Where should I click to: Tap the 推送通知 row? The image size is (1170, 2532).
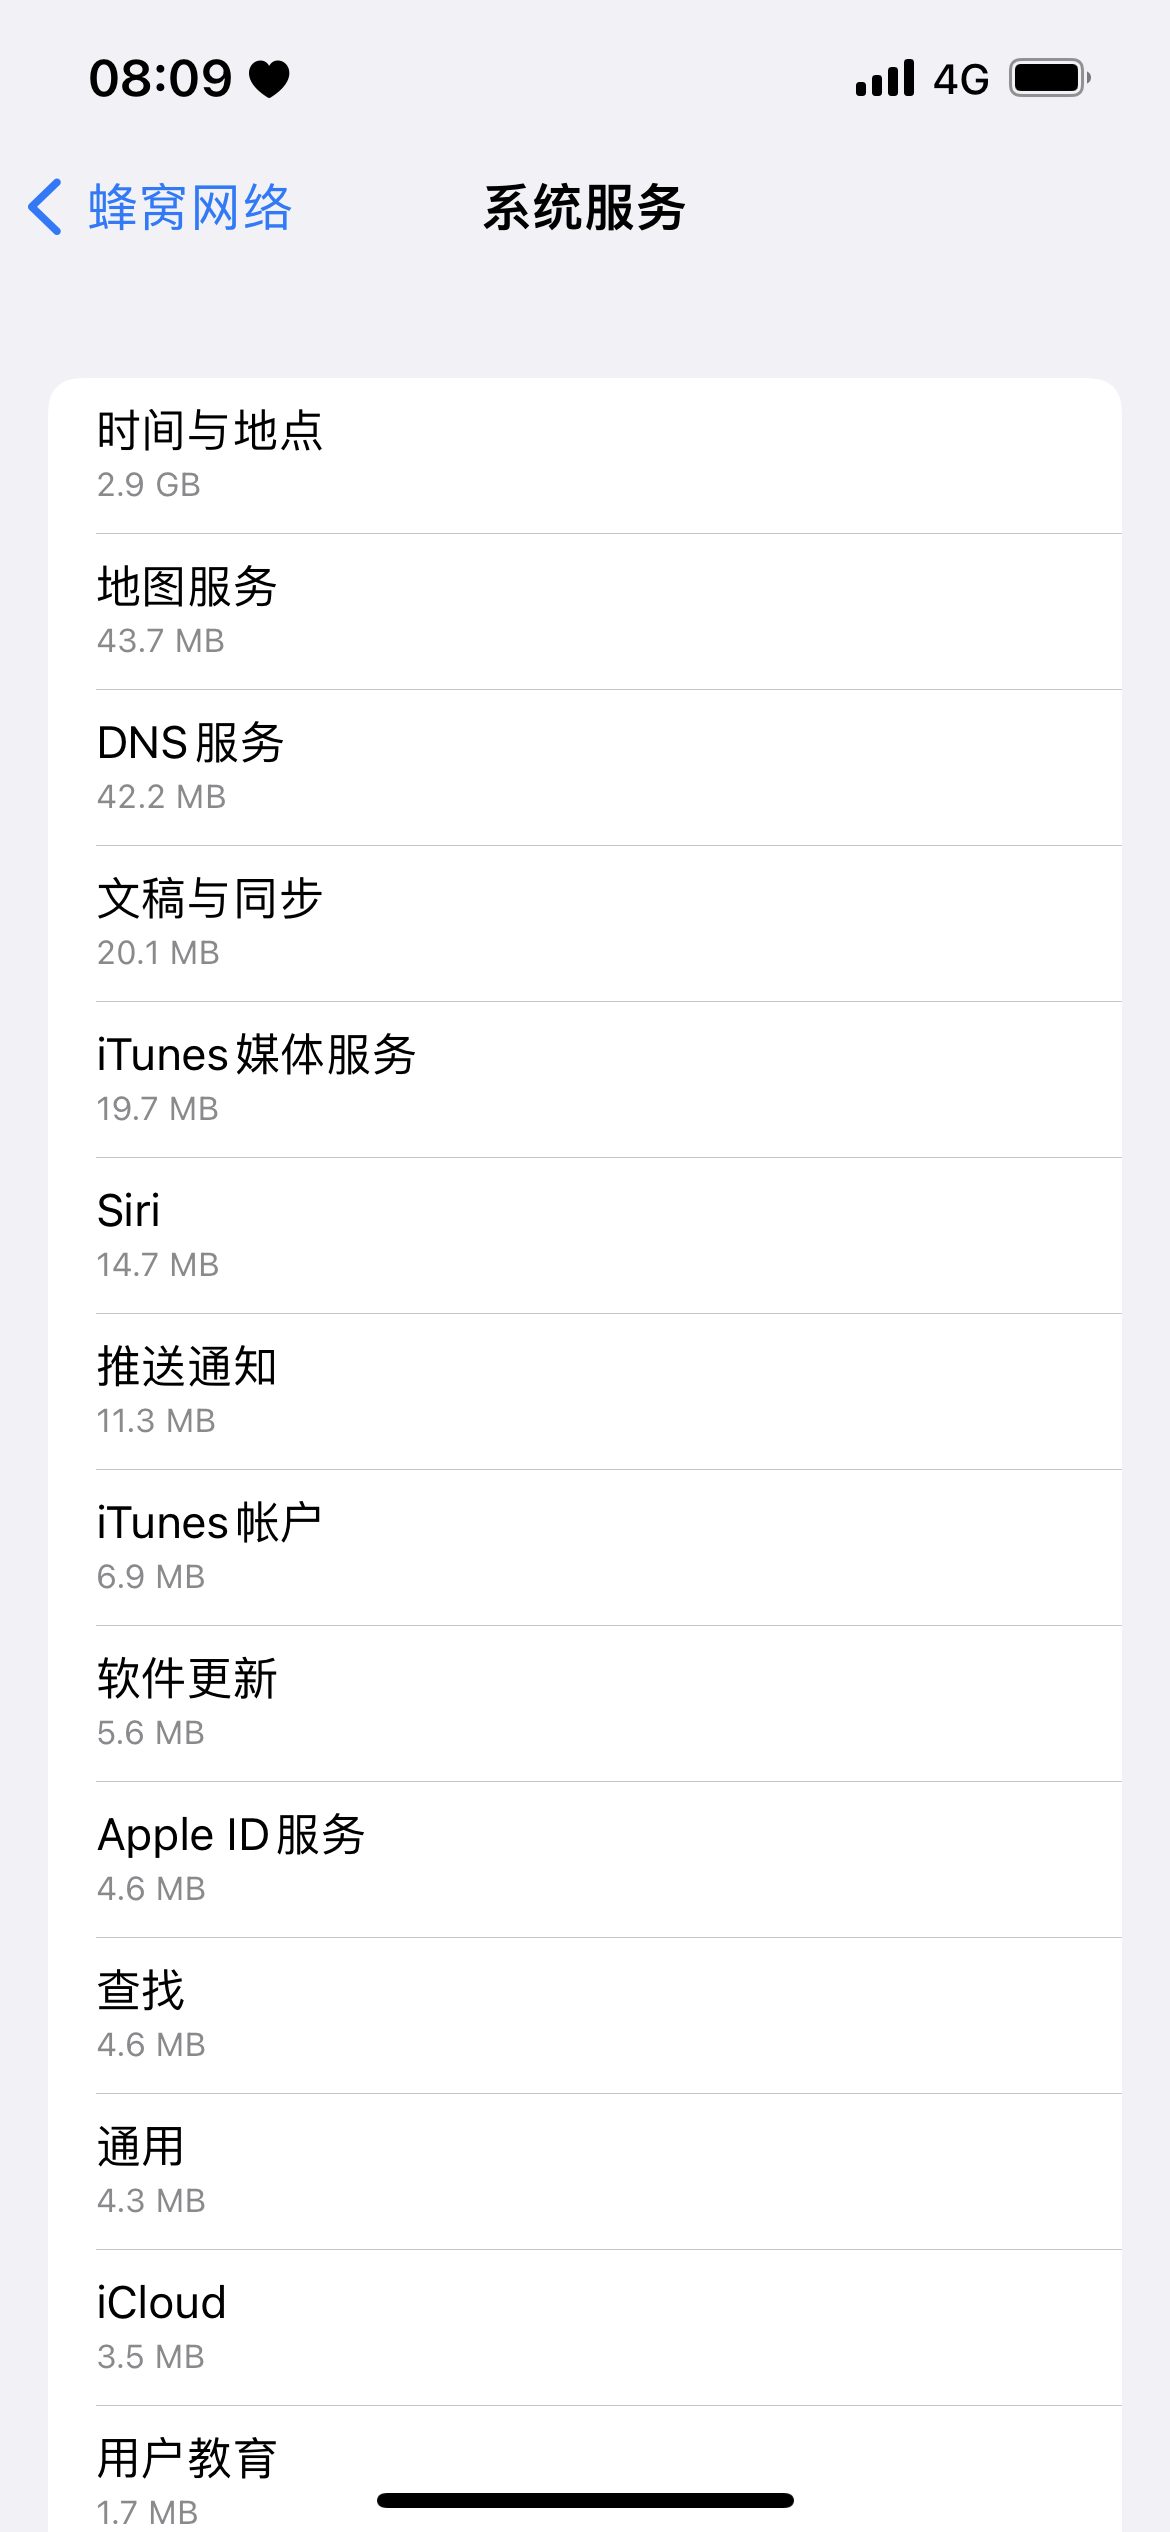(585, 1392)
